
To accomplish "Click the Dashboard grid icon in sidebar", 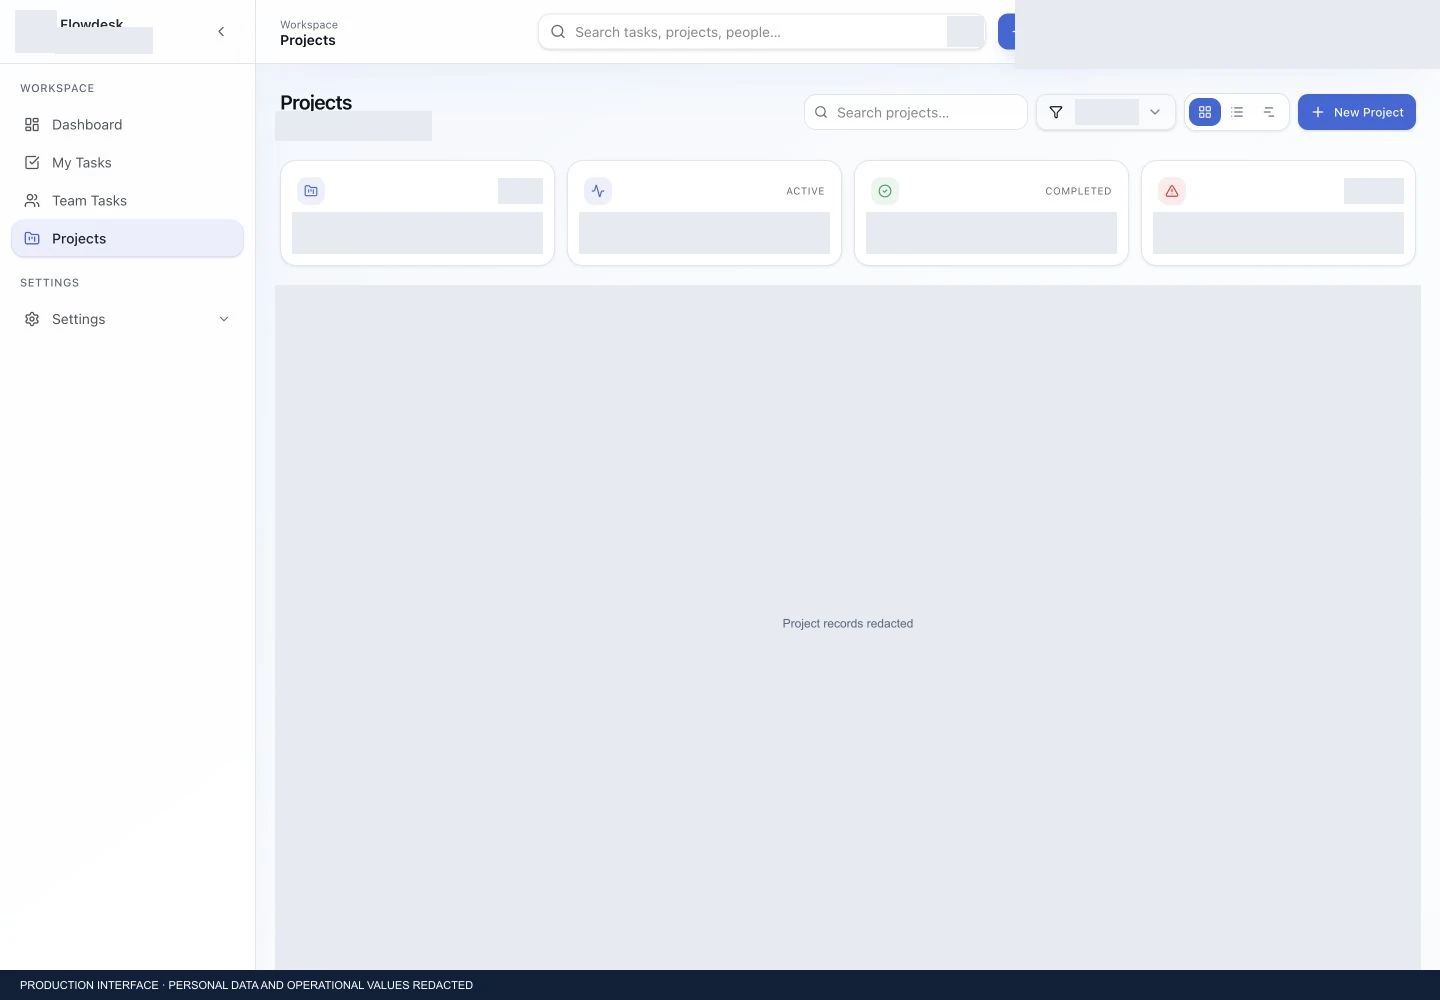I will tap(32, 125).
